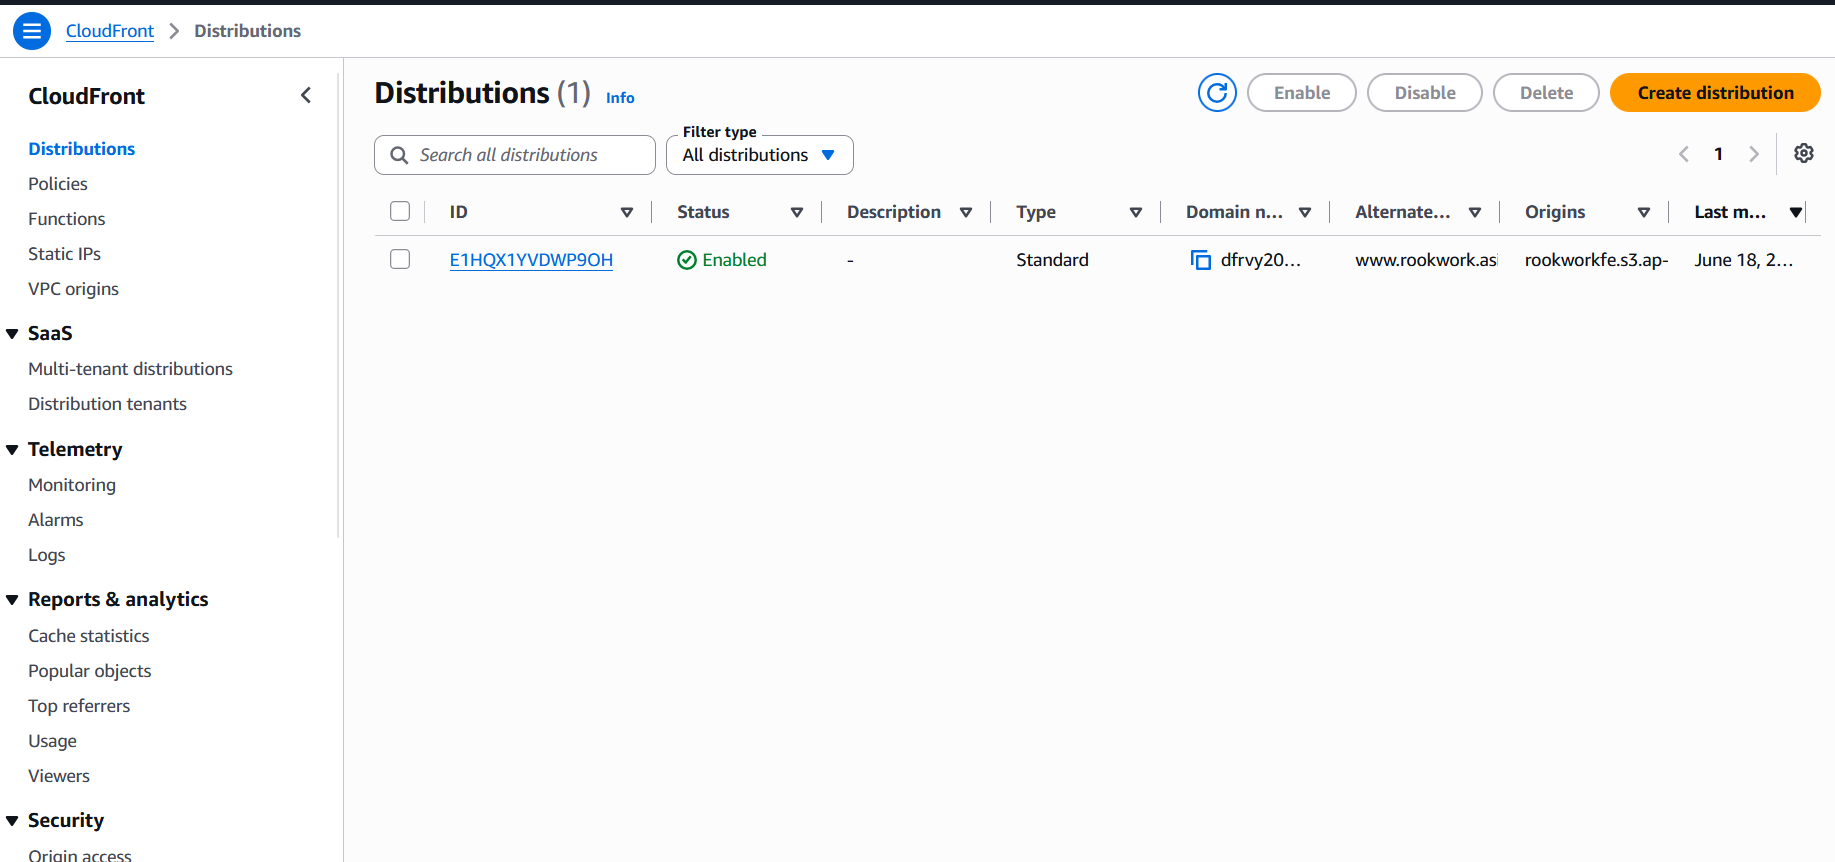1835x862 pixels.
Task: Go to next page of distributions
Action: click(x=1753, y=154)
